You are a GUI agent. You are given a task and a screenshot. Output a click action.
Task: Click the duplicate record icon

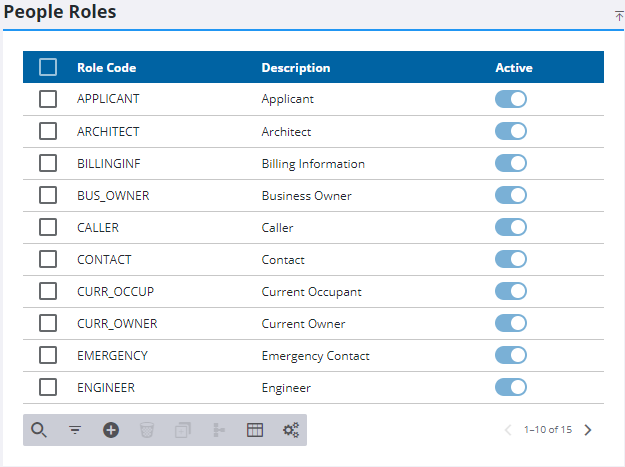(x=183, y=430)
